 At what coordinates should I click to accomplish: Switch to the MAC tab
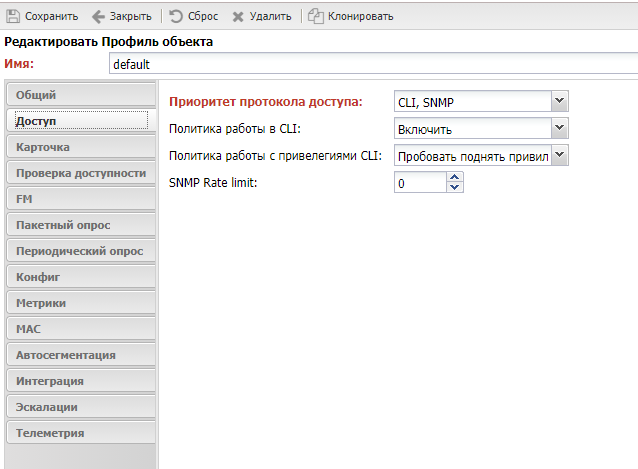point(81,329)
